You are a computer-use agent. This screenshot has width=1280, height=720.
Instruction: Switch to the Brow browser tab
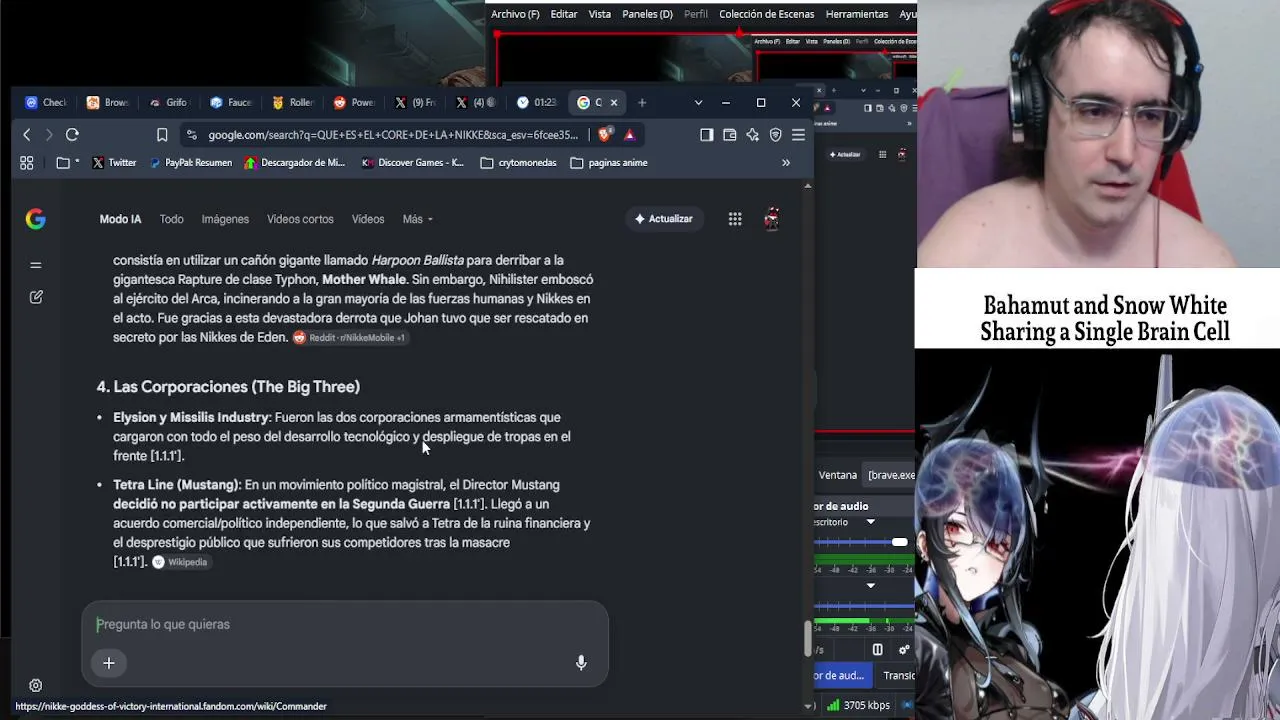[108, 102]
